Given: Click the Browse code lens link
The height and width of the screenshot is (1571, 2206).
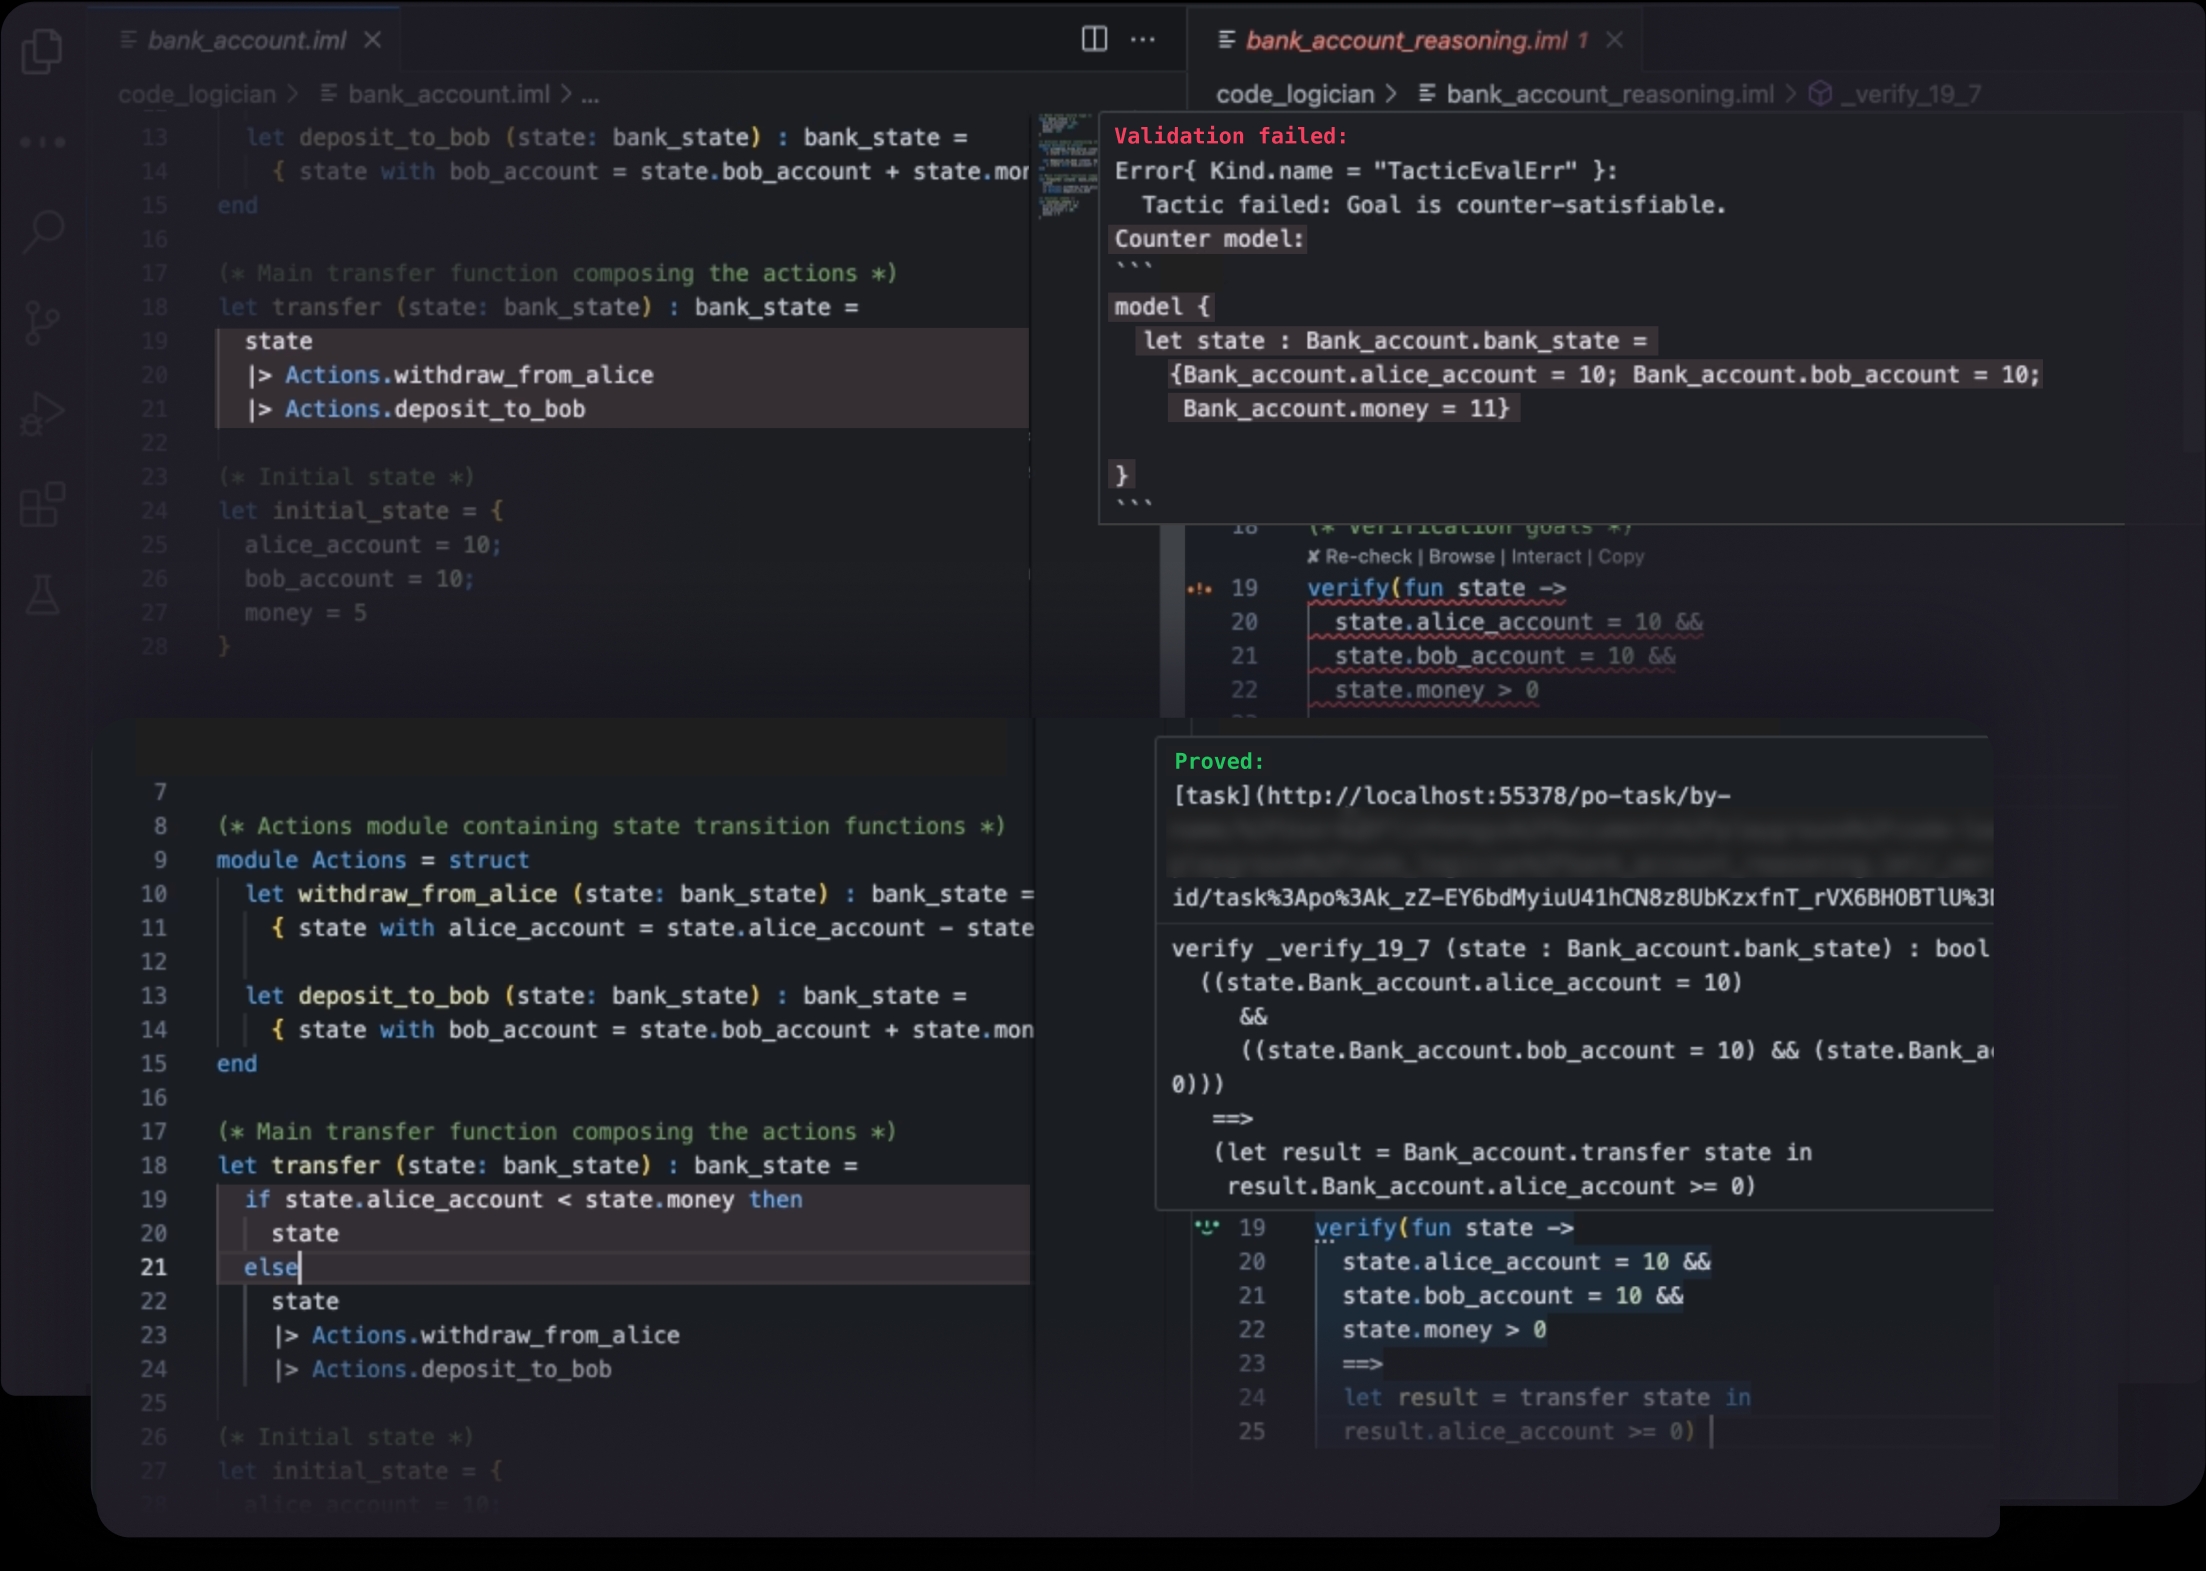Looking at the screenshot, I should coord(1461,556).
